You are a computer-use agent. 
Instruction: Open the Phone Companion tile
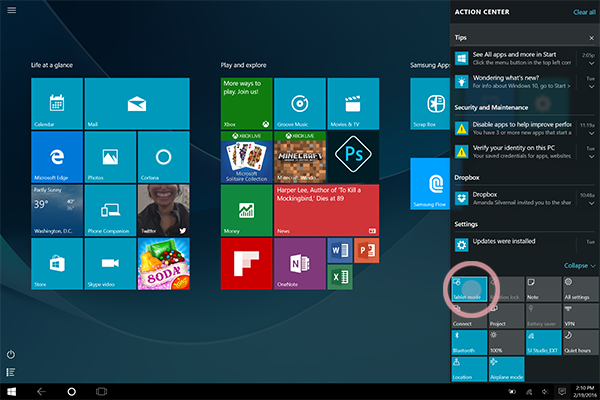tap(110, 210)
